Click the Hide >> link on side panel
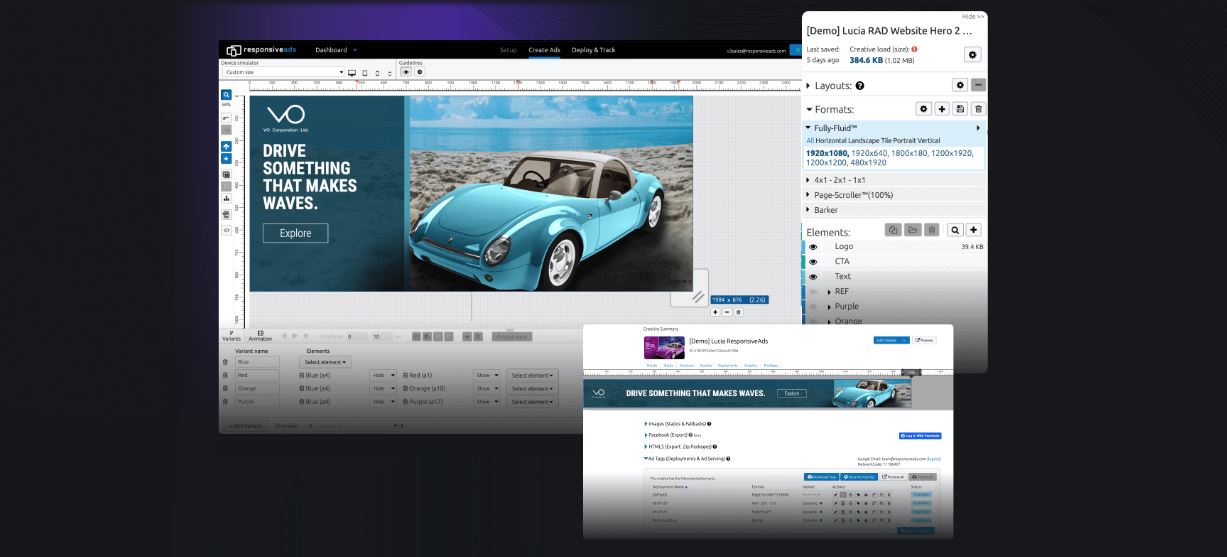This screenshot has width=1227, height=557. (x=973, y=16)
